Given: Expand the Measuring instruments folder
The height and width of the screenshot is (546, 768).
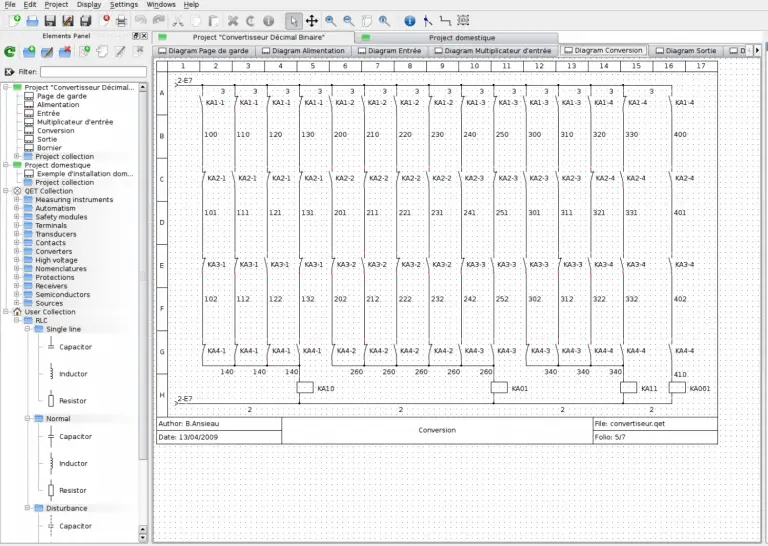Looking at the screenshot, I should click(16, 200).
